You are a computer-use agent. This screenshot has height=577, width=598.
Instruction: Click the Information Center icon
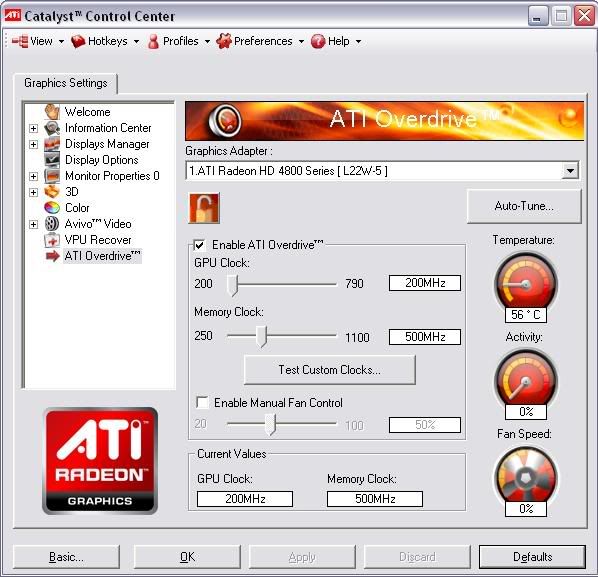click(52, 128)
